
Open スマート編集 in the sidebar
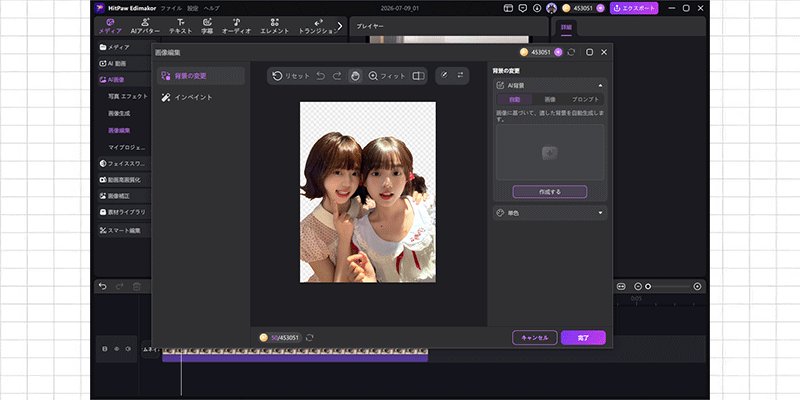click(124, 230)
